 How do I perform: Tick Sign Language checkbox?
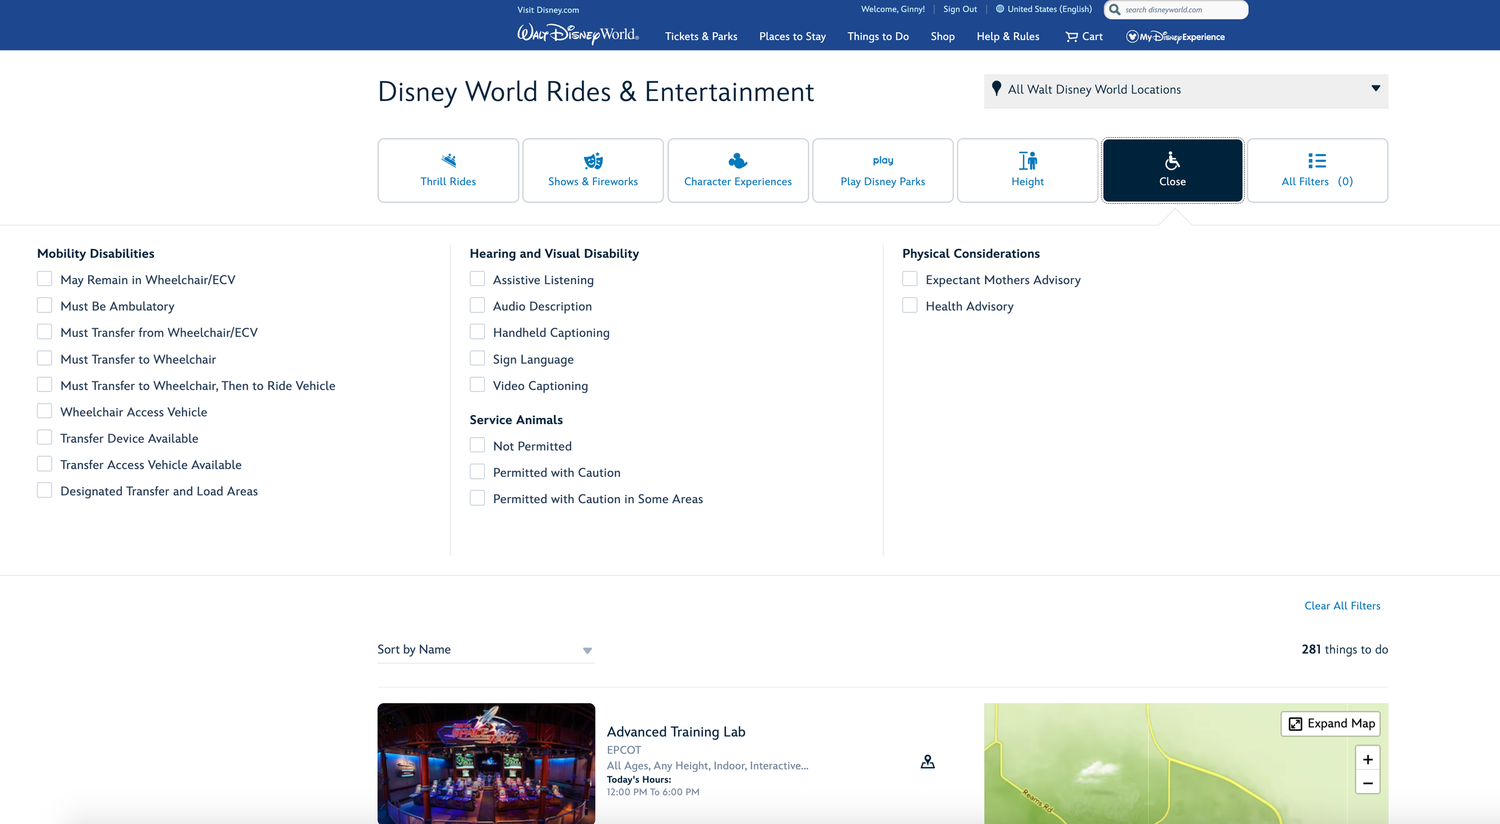point(477,358)
